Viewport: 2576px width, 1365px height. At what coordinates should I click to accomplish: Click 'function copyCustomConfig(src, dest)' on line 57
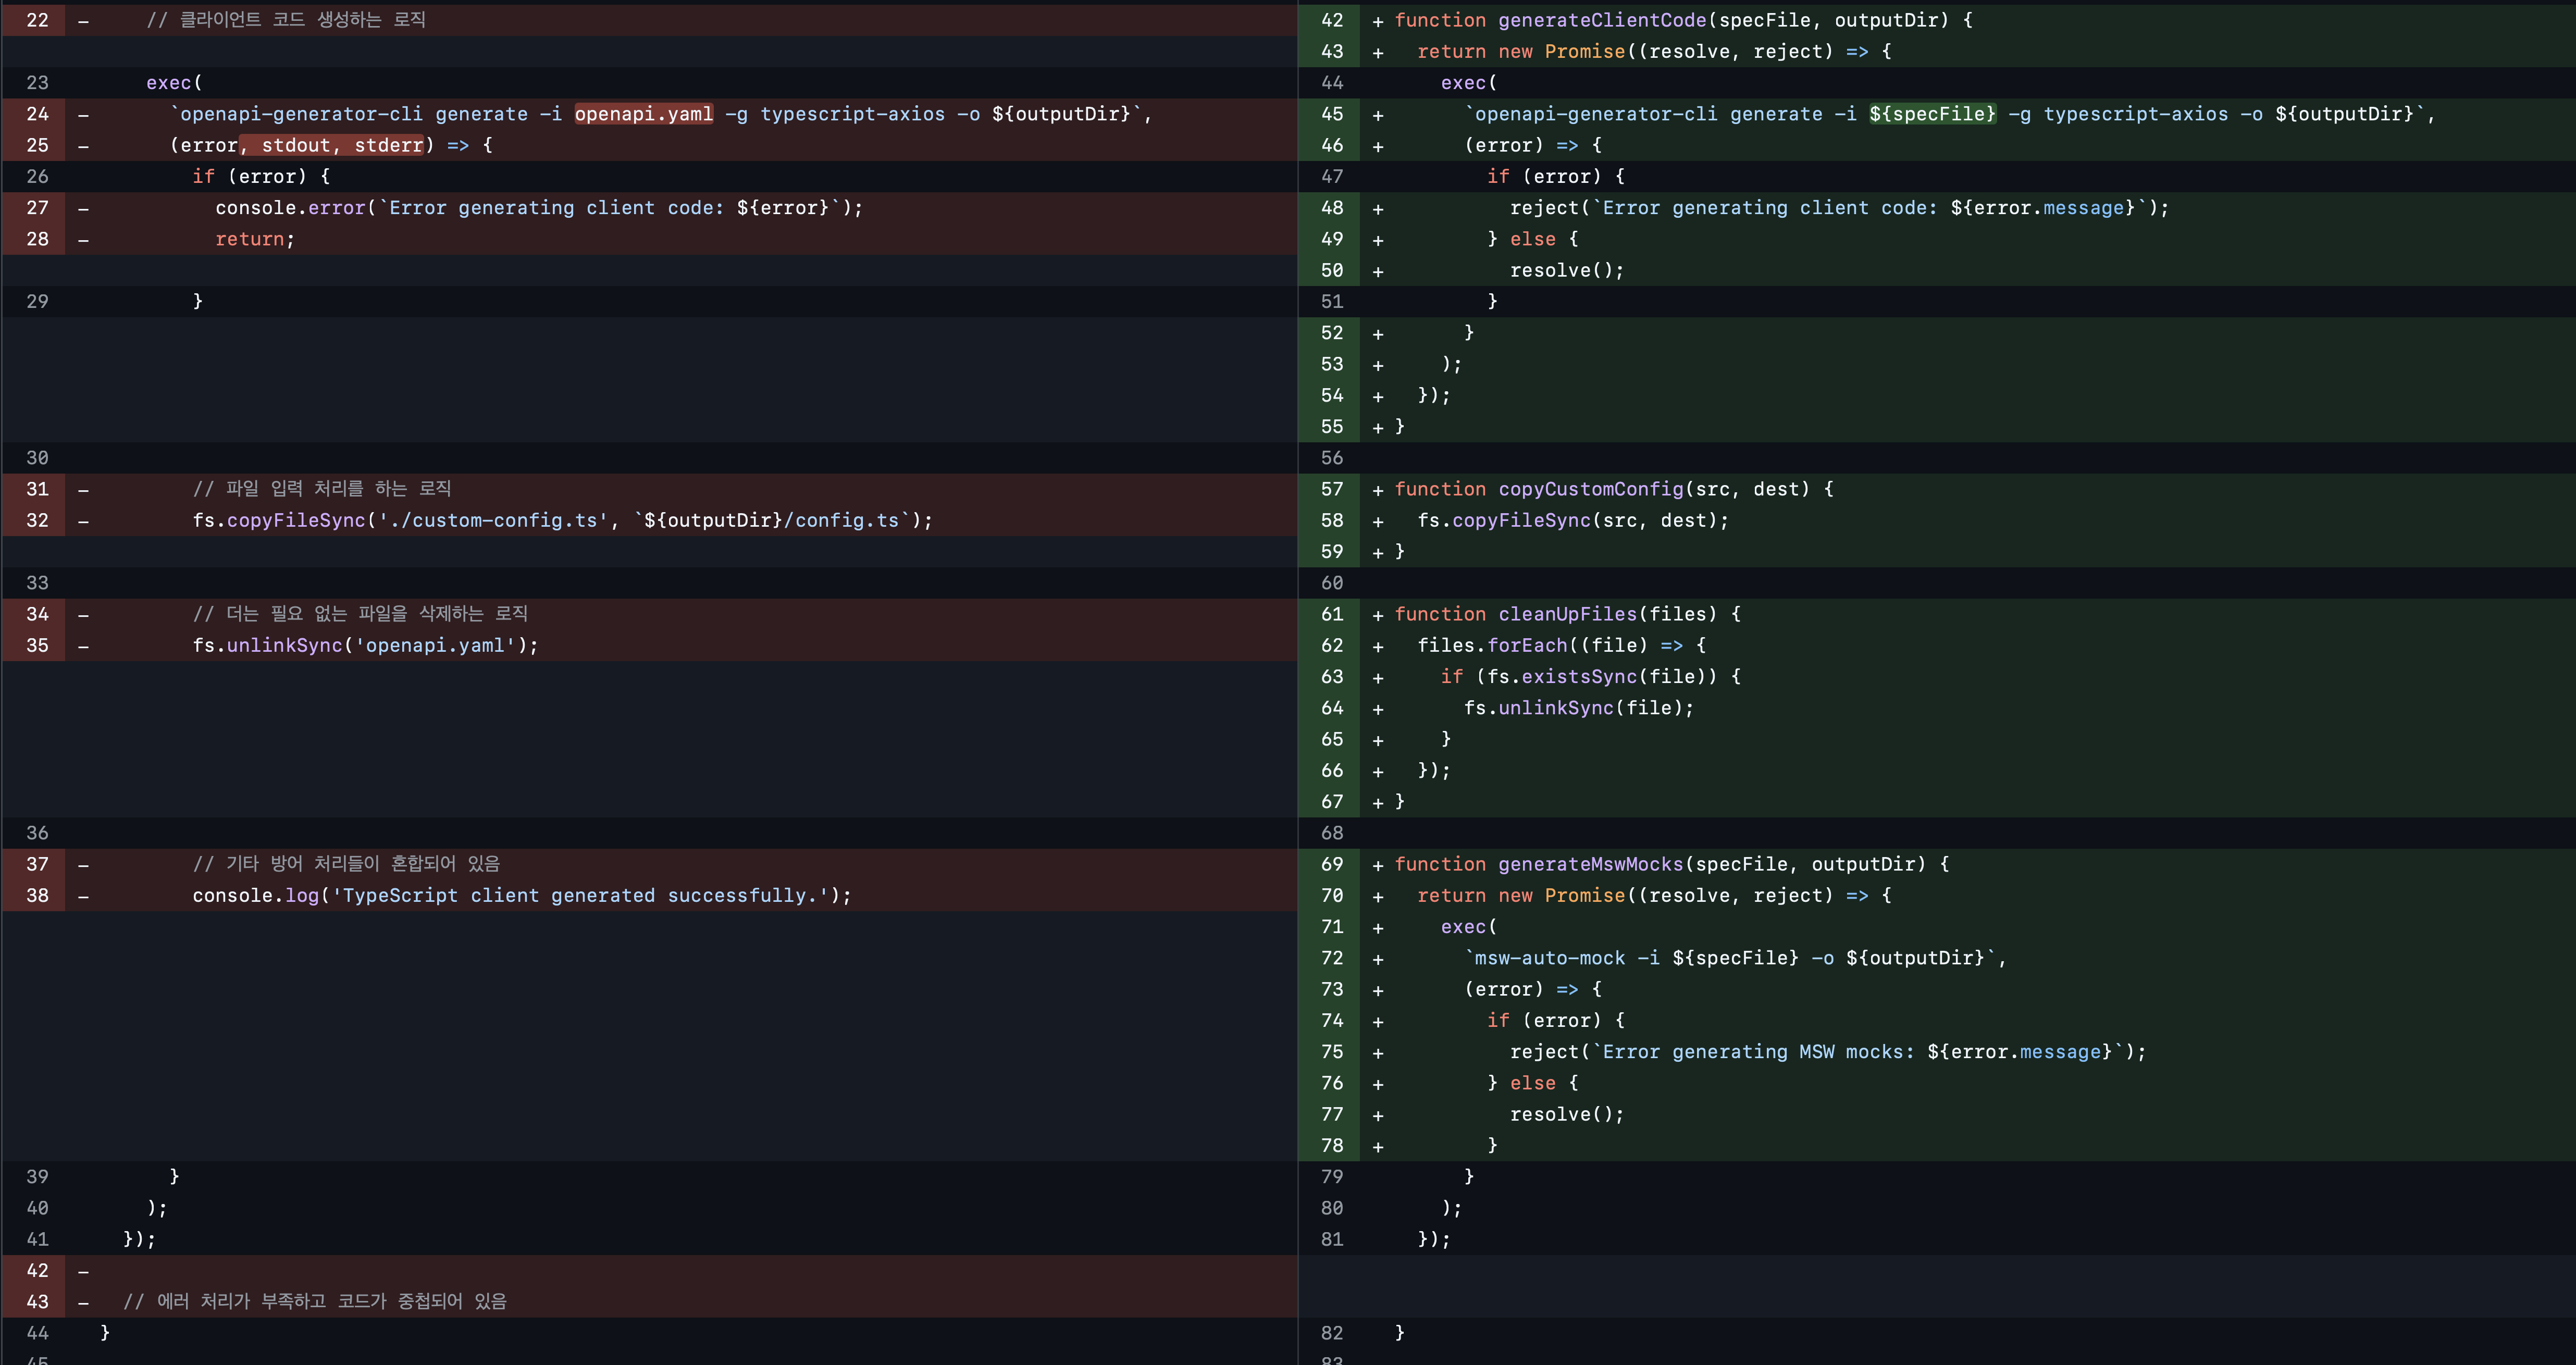[x=1602, y=489]
